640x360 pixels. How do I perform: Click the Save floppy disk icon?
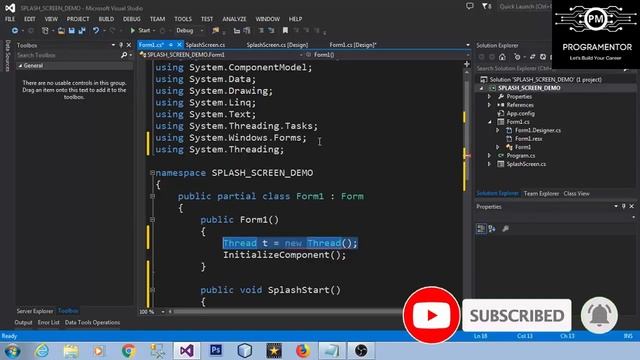[71, 31]
